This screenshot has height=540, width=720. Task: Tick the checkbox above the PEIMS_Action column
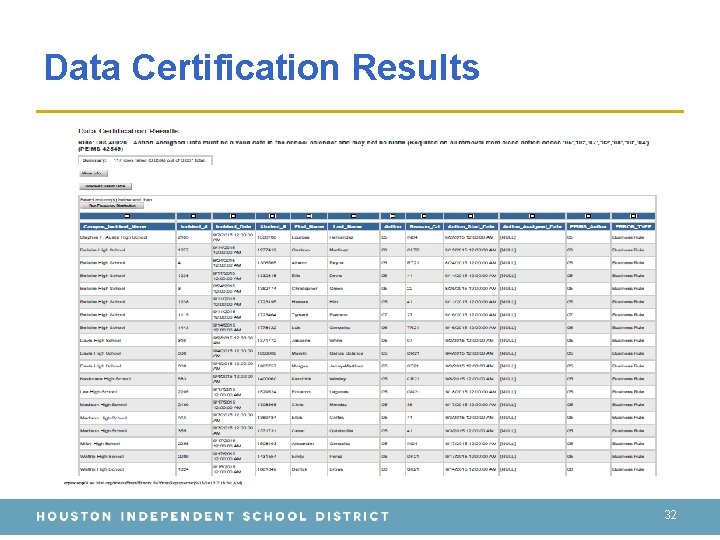click(x=588, y=216)
